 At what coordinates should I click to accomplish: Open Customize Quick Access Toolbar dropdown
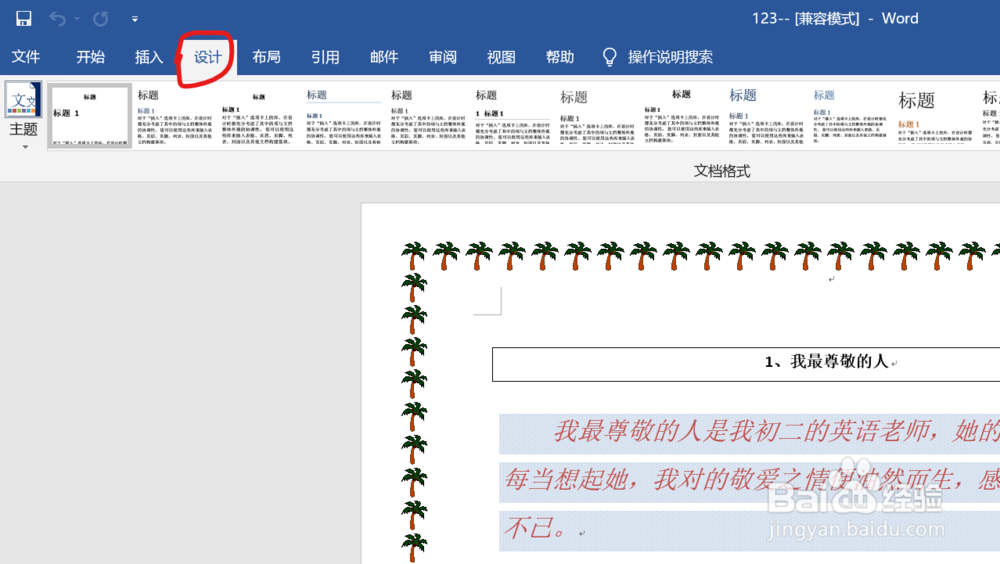pos(135,19)
